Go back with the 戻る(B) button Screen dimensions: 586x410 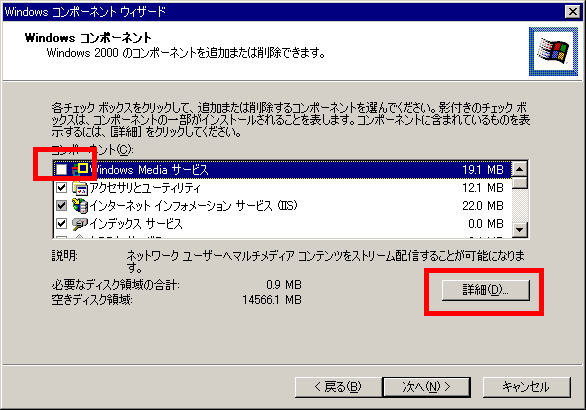coord(338,387)
